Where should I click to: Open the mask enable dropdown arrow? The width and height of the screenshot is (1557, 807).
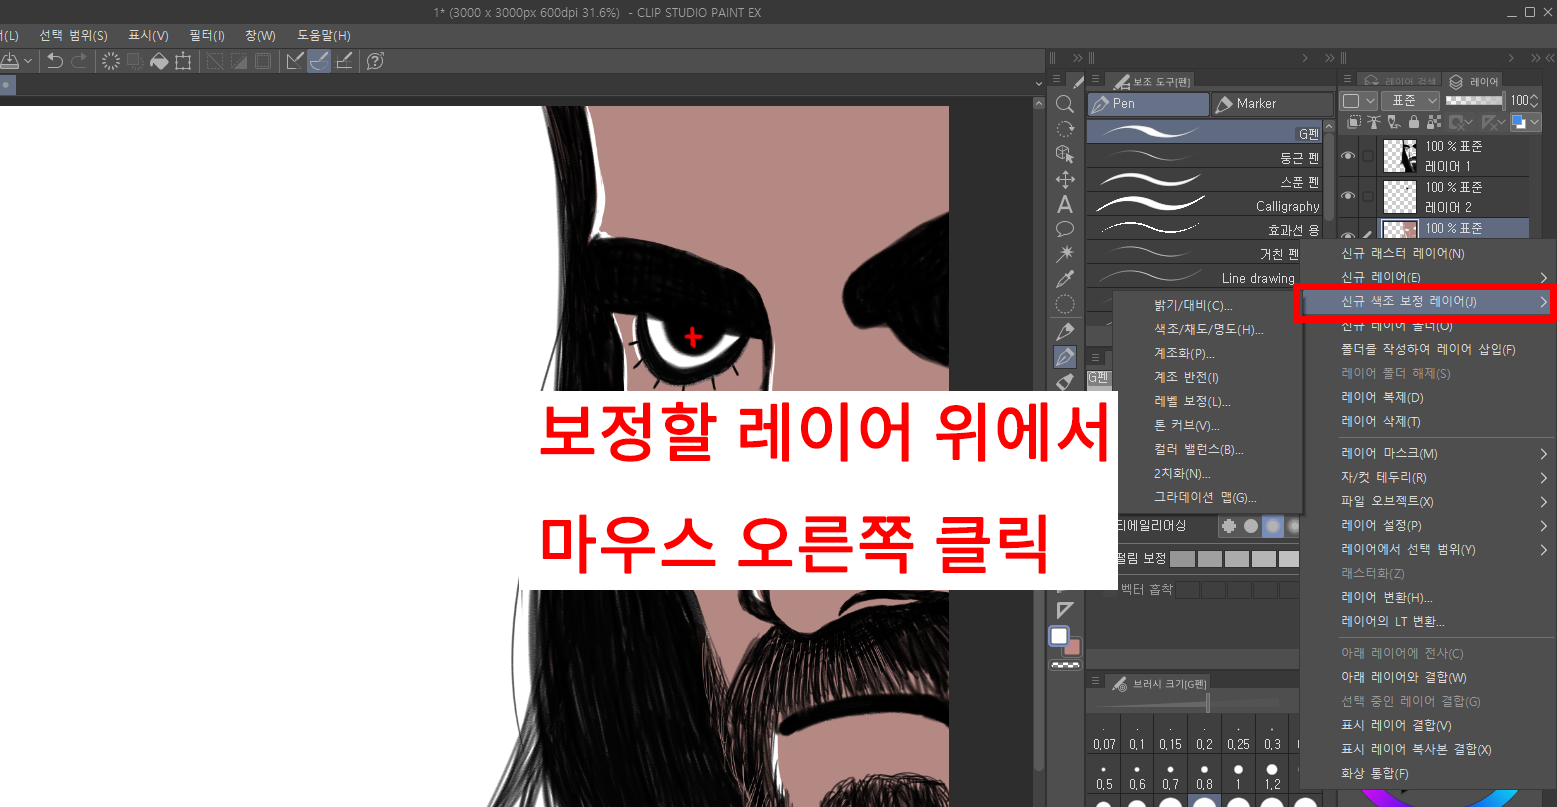[x=1469, y=122]
